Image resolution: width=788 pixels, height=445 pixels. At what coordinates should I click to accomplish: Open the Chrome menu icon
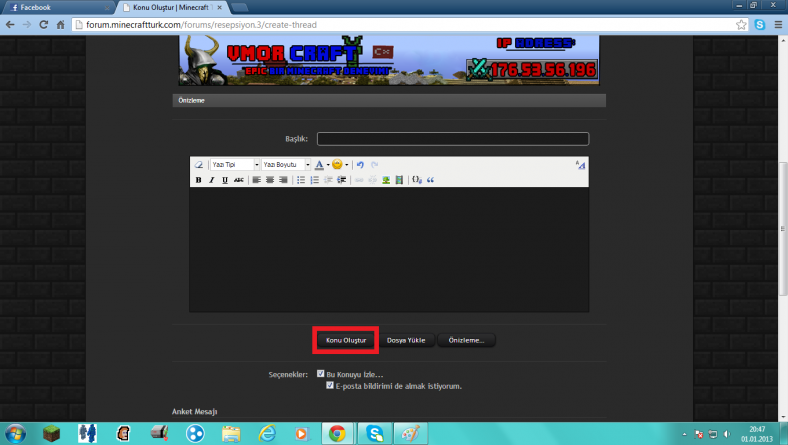click(778, 25)
